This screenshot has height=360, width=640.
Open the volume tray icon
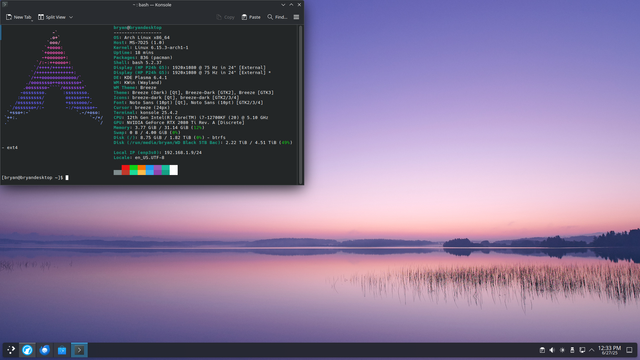pyautogui.click(x=552, y=350)
